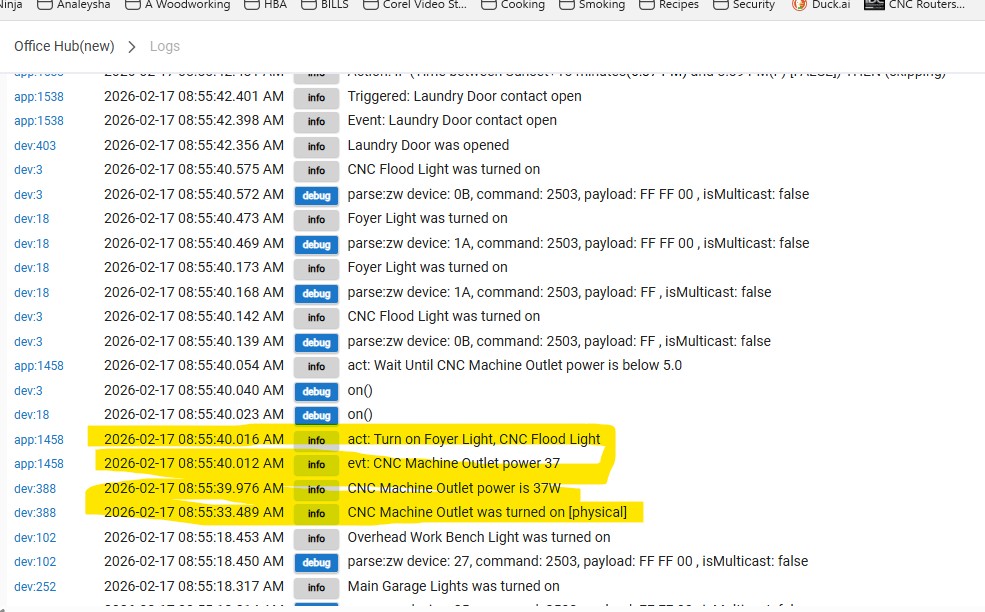Click debug badge on dev:3 on() row
Image resolution: width=985 pixels, height=612 pixels.
(316, 391)
